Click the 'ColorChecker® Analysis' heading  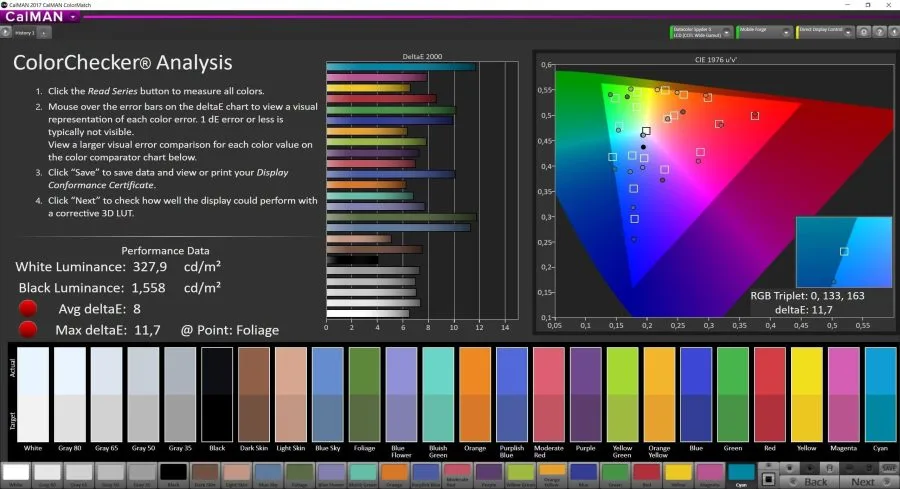pyautogui.click(x=123, y=62)
